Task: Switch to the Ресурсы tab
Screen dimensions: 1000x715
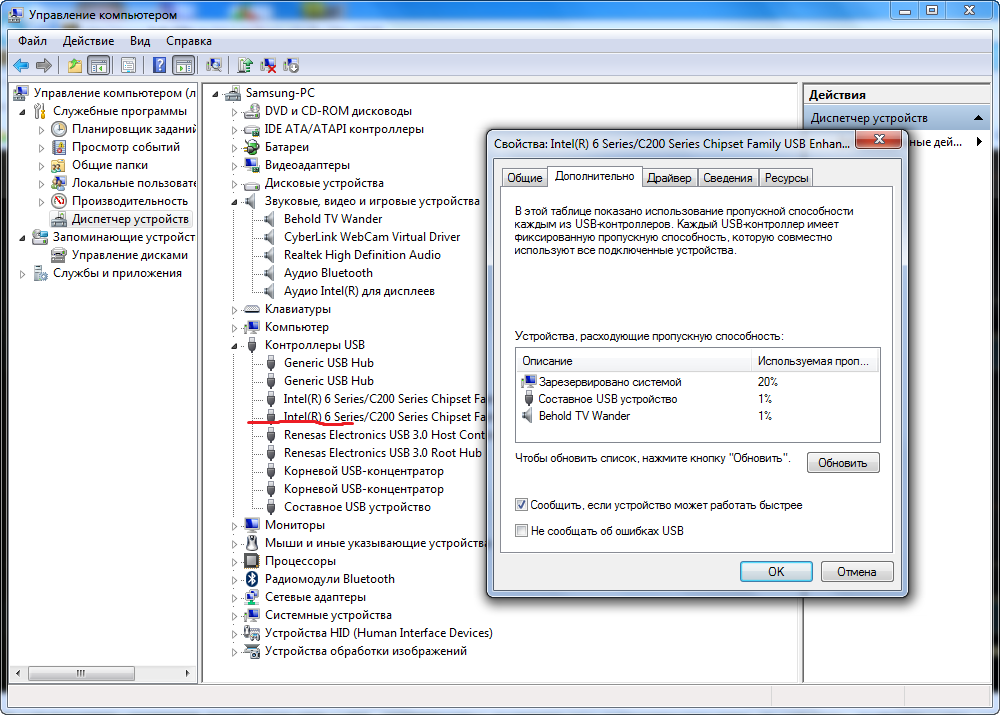Action: click(786, 178)
